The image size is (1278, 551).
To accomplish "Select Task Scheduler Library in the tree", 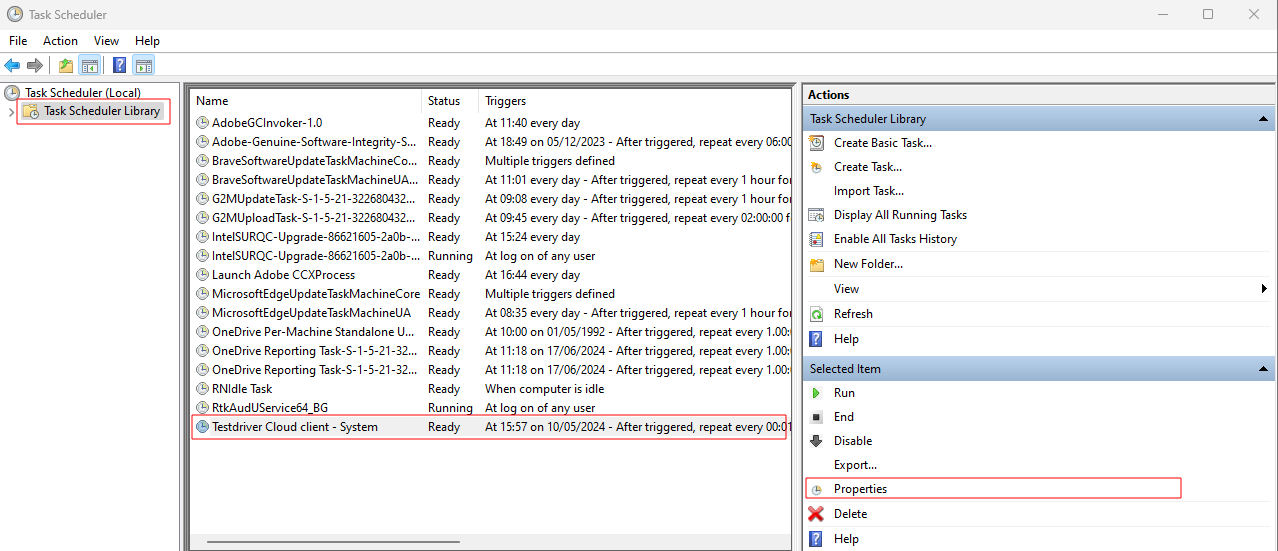I will pos(102,111).
